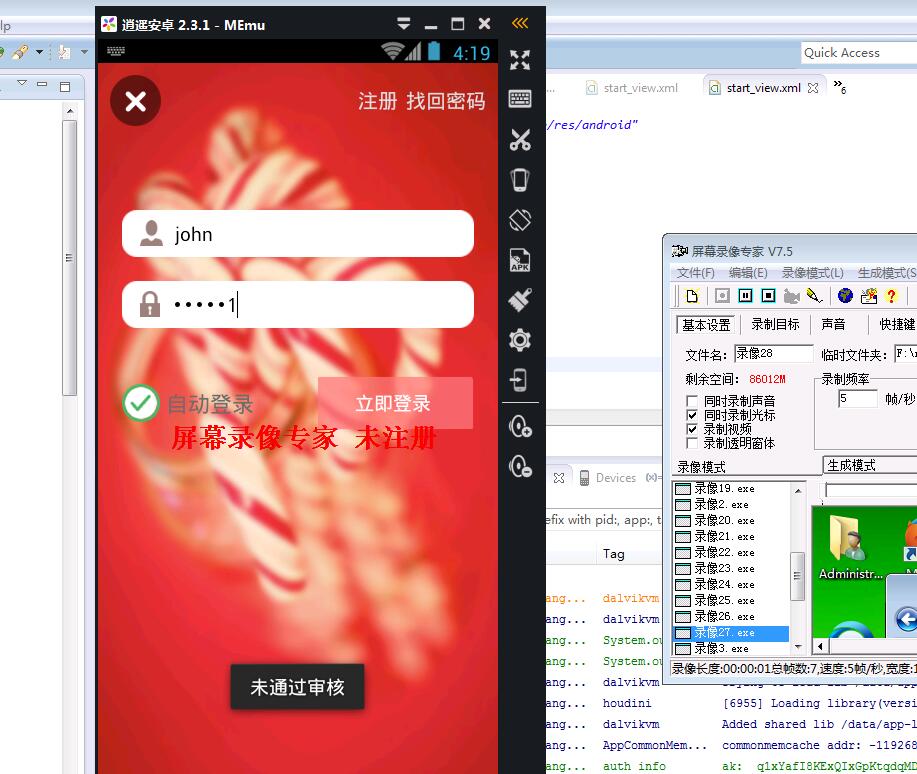Click the pen icon in screen recorder toolbar
Viewport: 917px width, 774px height.
(x=814, y=296)
